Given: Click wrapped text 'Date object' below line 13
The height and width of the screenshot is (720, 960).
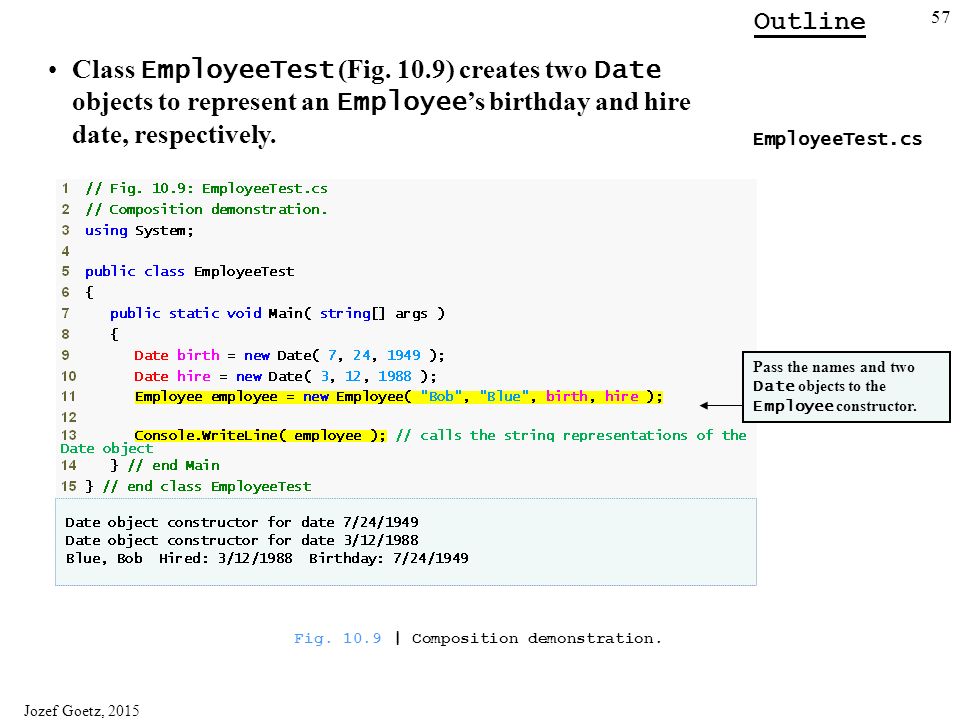Looking at the screenshot, I should 107,449.
